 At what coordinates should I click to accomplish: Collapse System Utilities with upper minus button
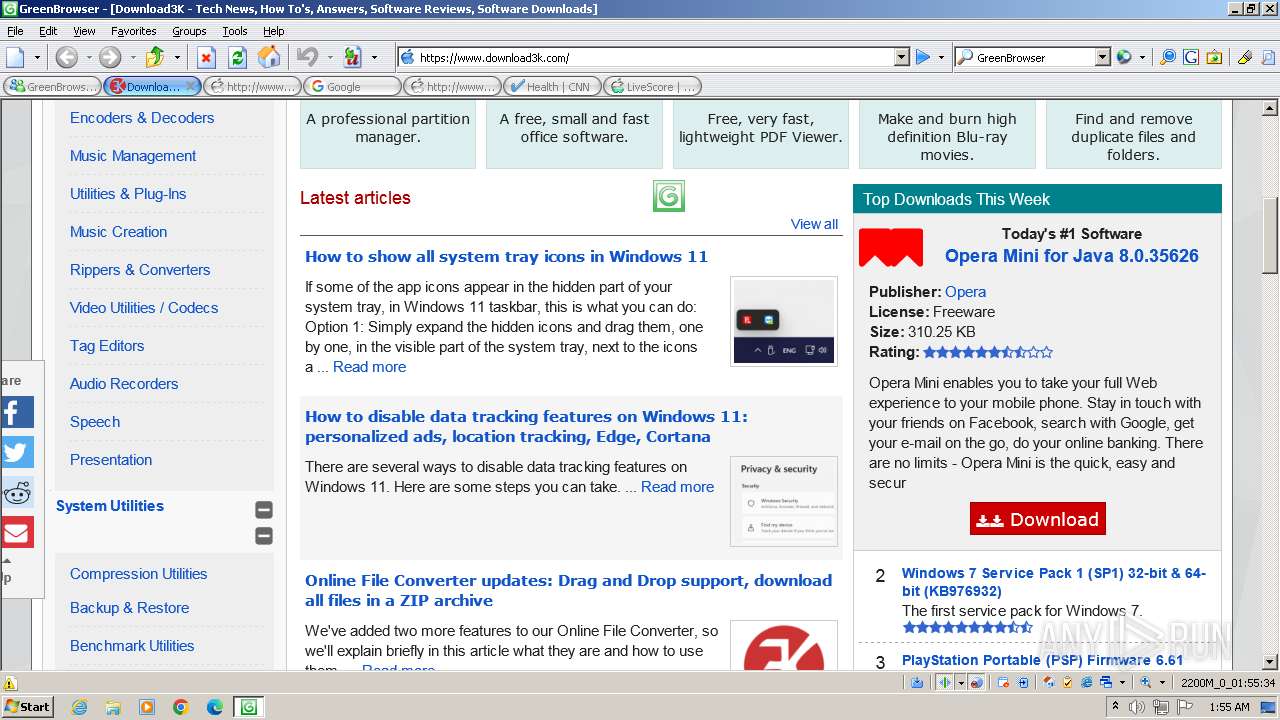click(264, 510)
